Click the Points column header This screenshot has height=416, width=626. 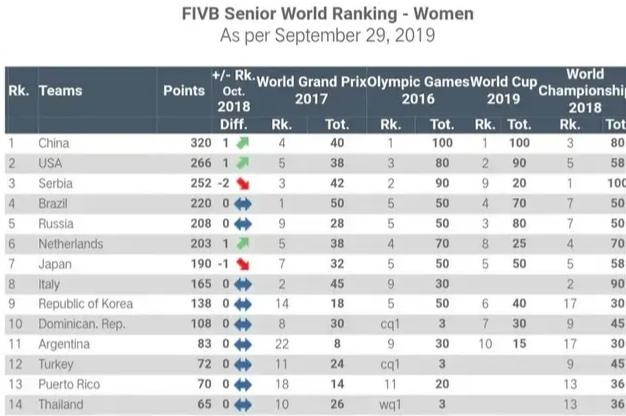tap(184, 91)
